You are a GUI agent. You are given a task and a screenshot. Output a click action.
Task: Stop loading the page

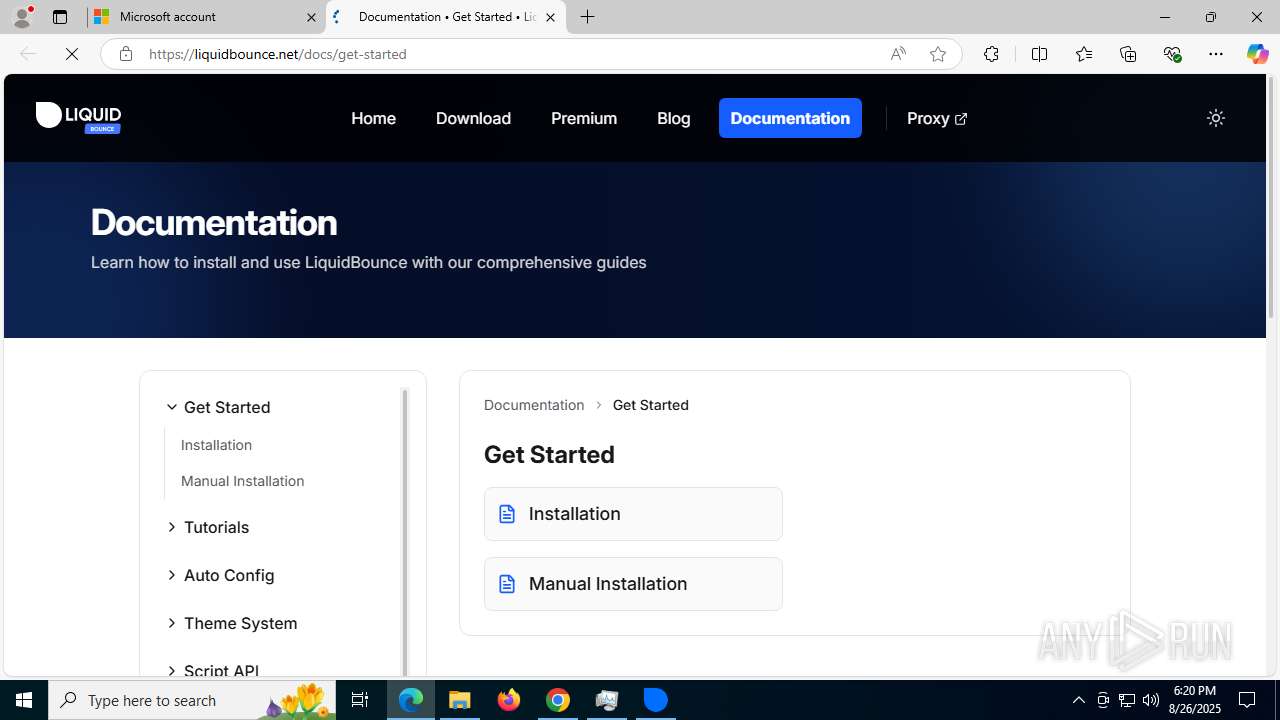pos(72,54)
